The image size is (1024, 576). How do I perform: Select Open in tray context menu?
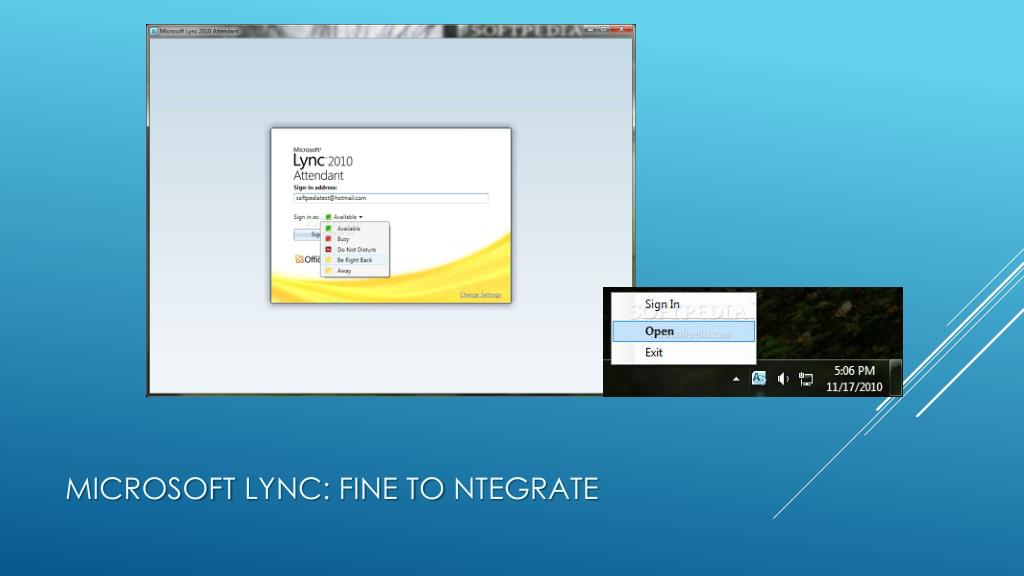click(683, 331)
